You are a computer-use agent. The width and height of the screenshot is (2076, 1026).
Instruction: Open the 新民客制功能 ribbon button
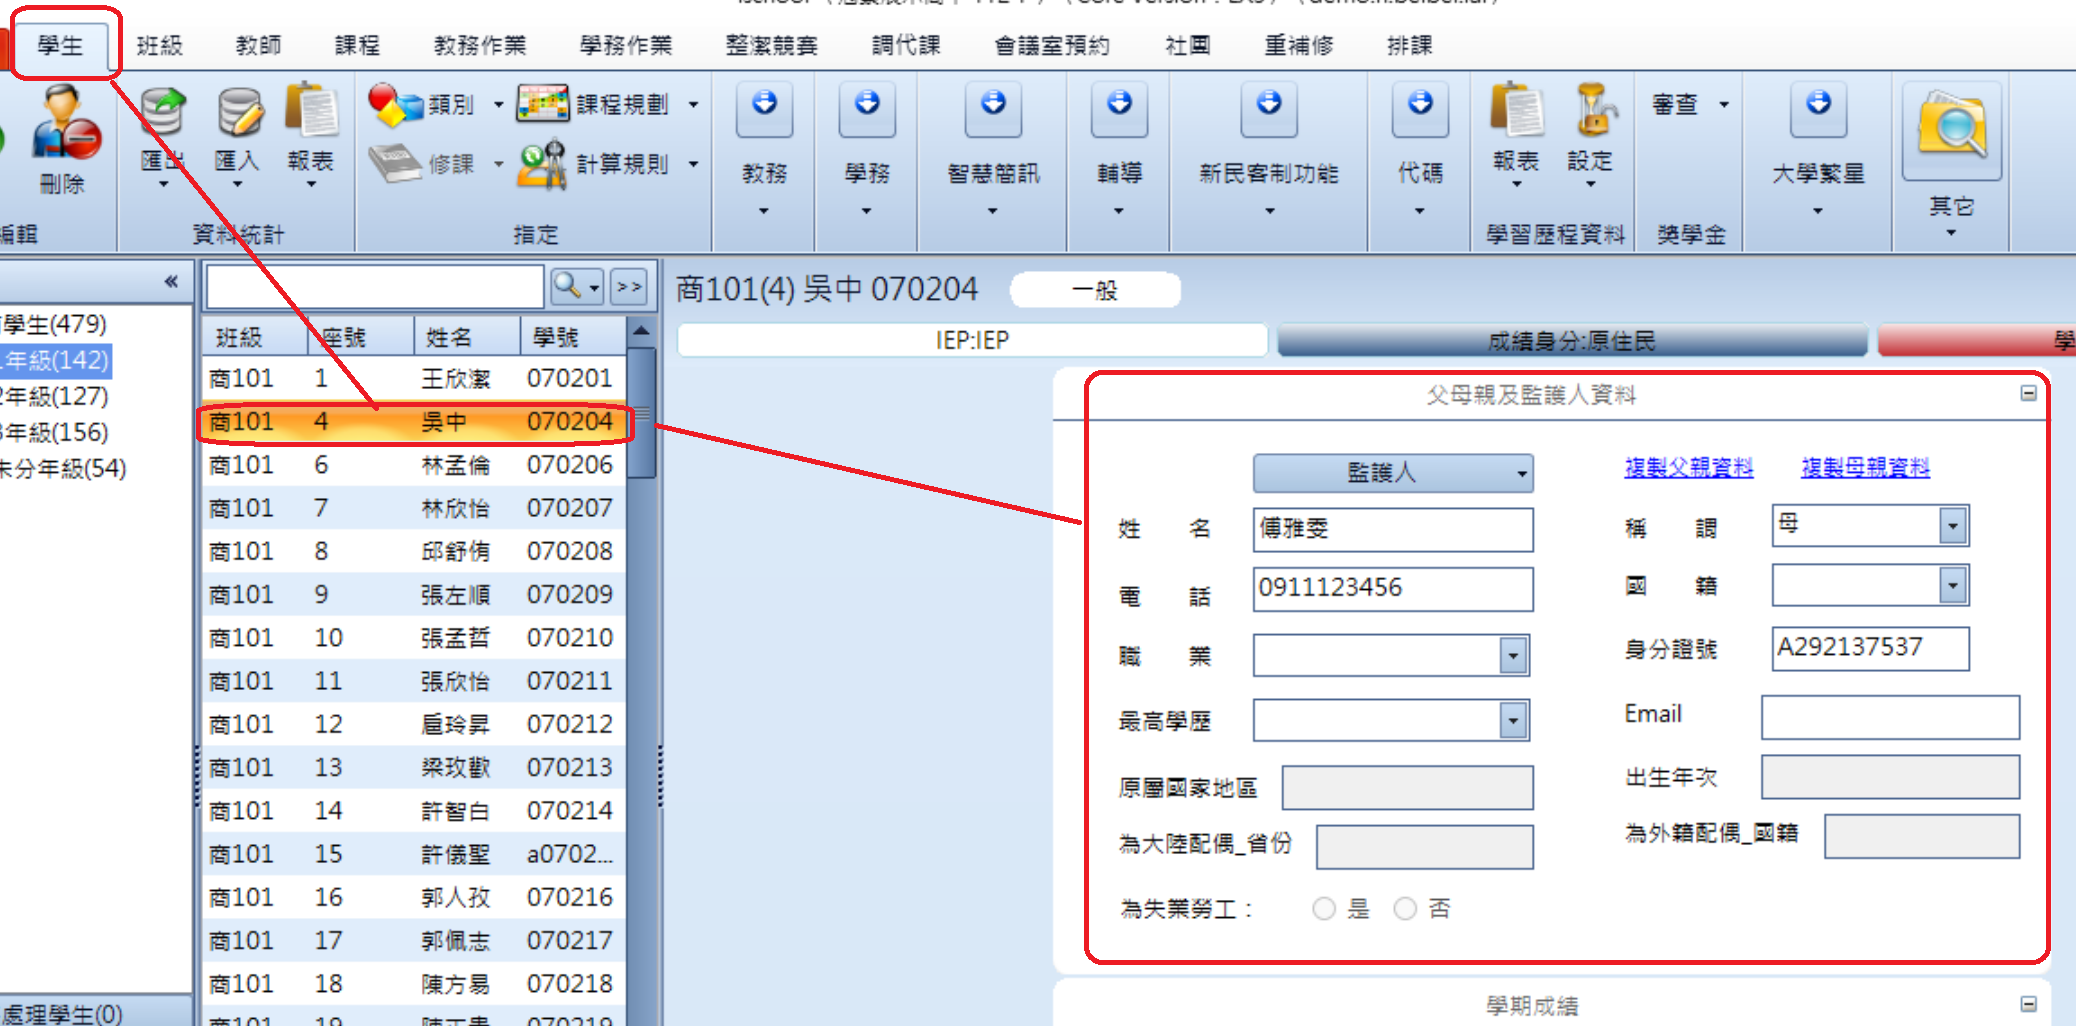[x=1269, y=111]
